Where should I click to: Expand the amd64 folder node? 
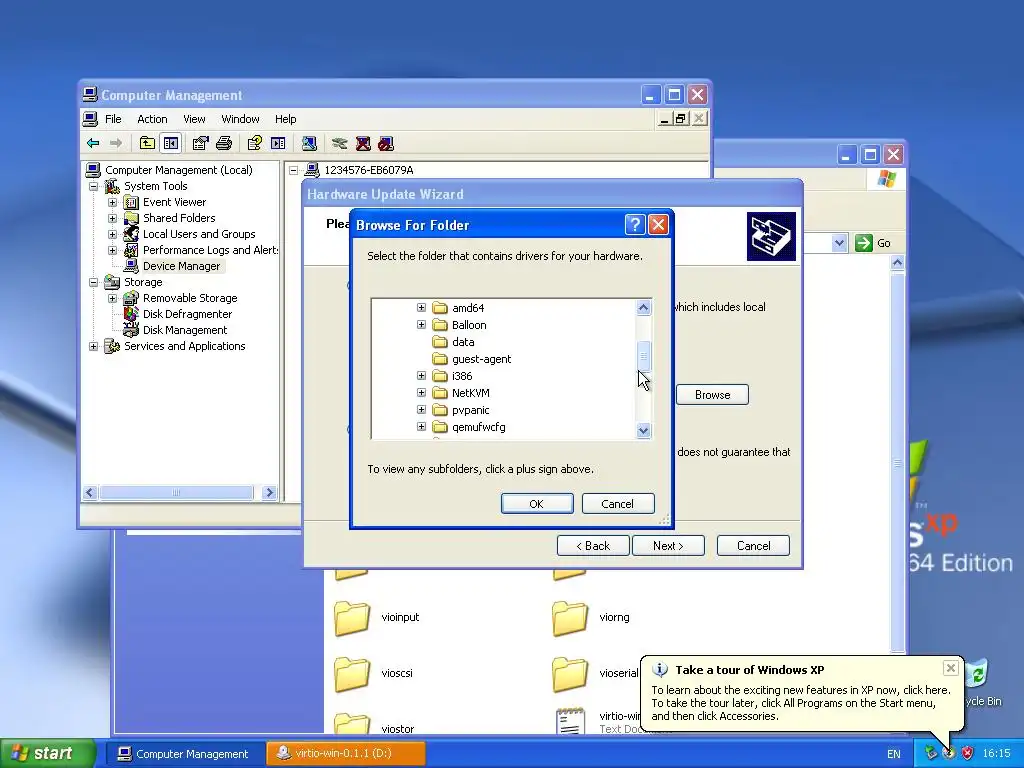pos(421,308)
